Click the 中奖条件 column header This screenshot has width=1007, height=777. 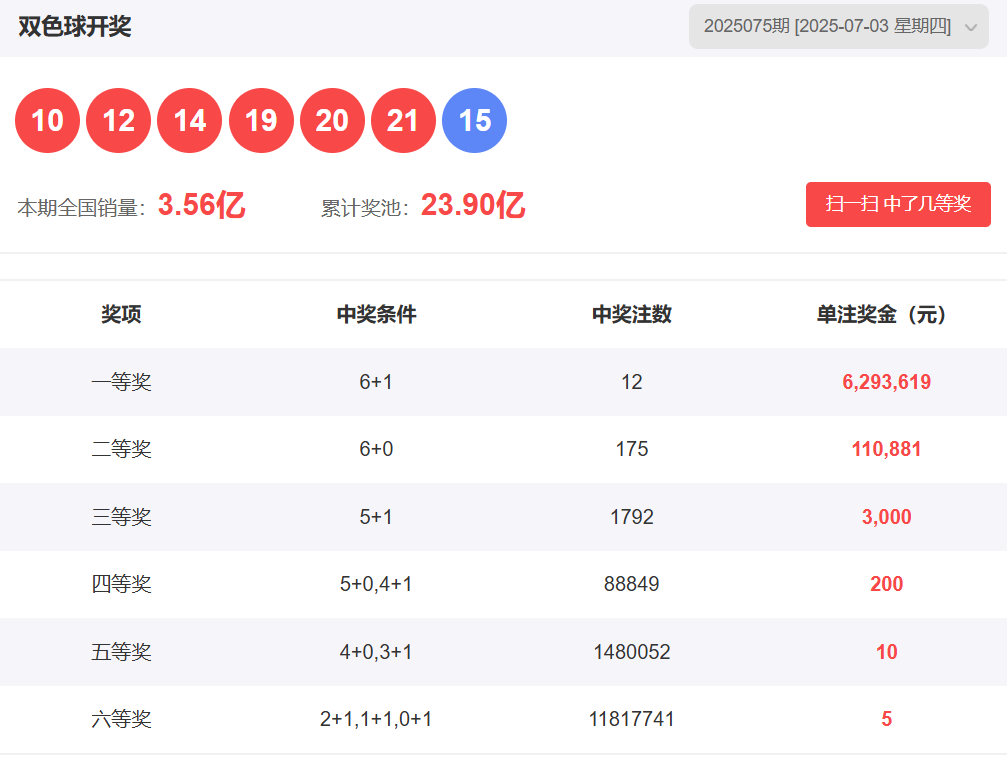[376, 314]
